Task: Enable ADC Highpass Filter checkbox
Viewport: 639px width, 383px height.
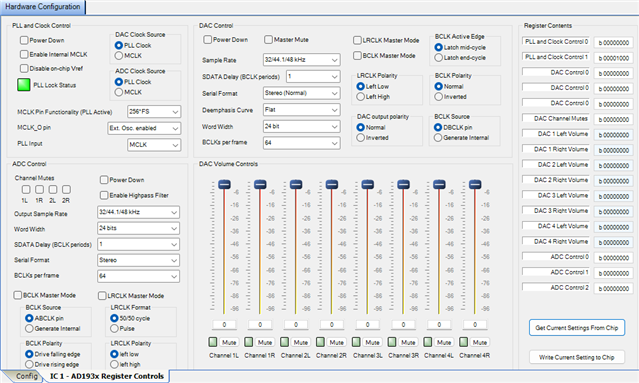Action: coord(104,195)
